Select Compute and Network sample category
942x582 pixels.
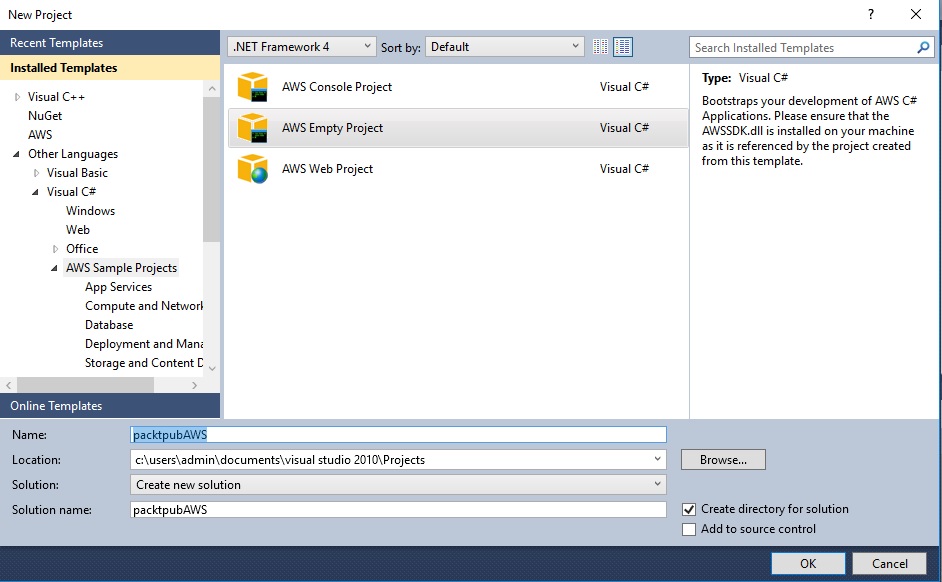coord(144,306)
